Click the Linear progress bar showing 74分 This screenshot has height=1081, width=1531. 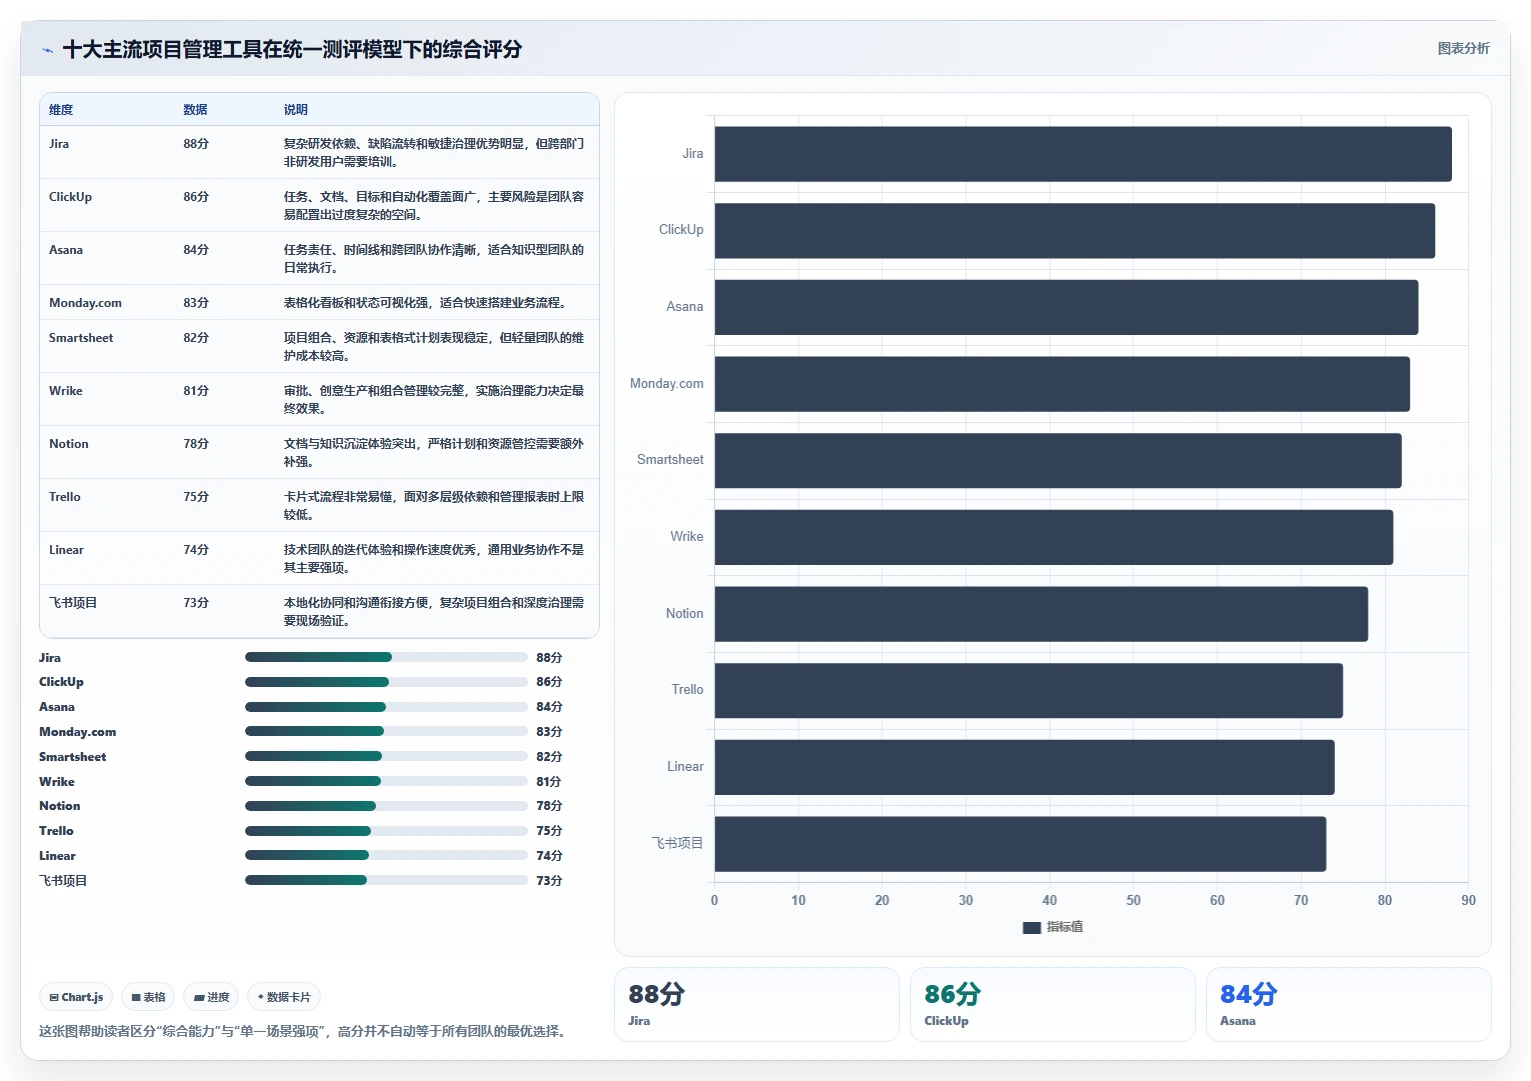pyautogui.click(x=386, y=855)
